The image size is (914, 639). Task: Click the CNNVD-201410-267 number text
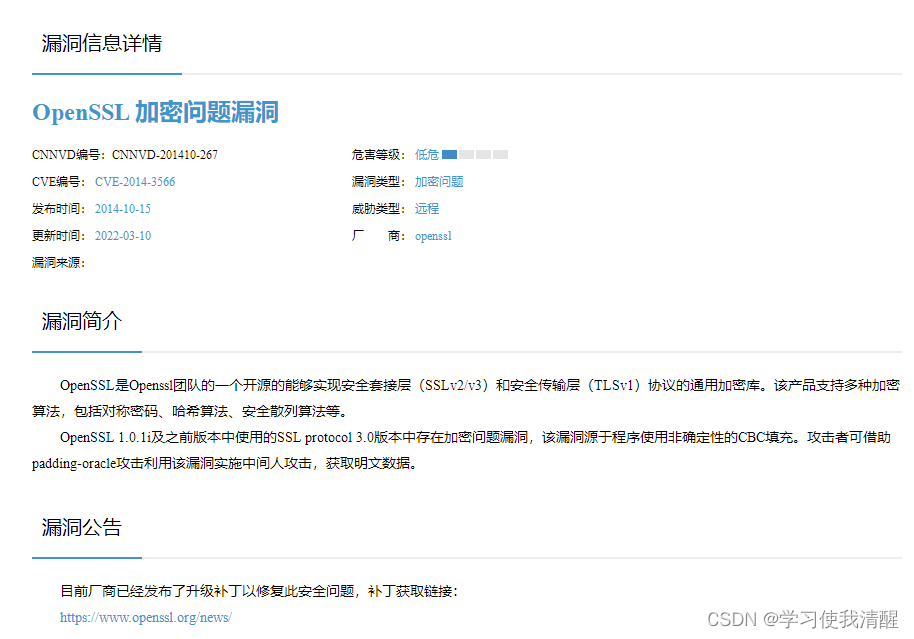165,155
